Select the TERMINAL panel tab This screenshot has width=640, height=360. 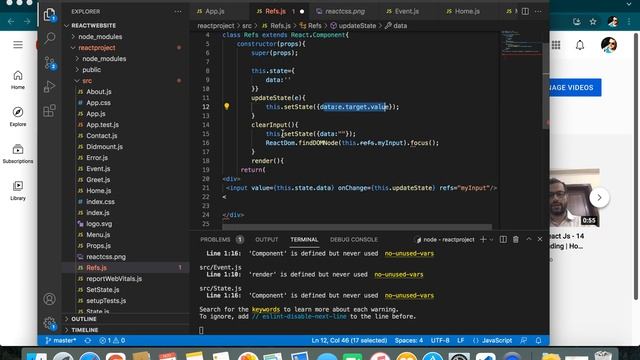tap(304, 240)
